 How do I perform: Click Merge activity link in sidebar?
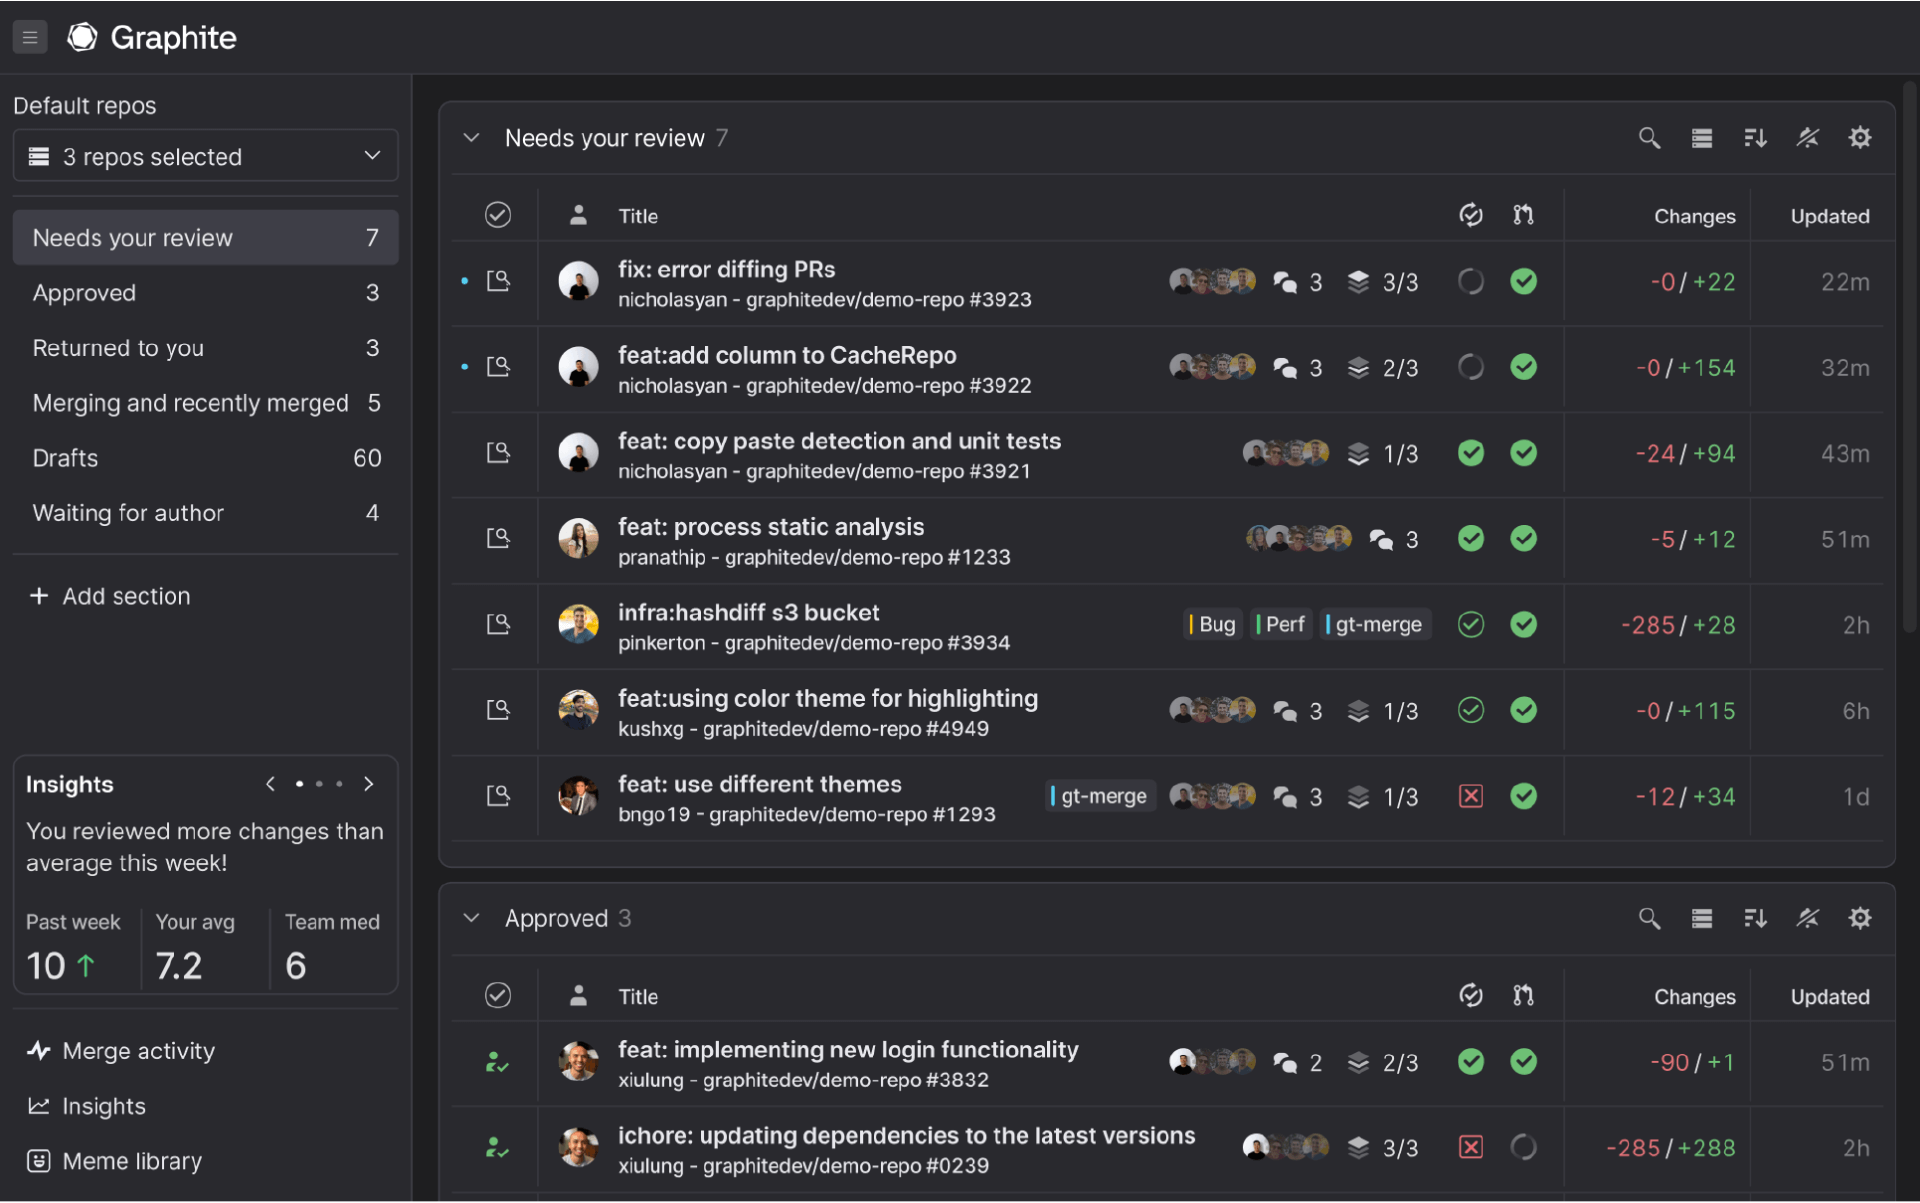pyautogui.click(x=139, y=1051)
